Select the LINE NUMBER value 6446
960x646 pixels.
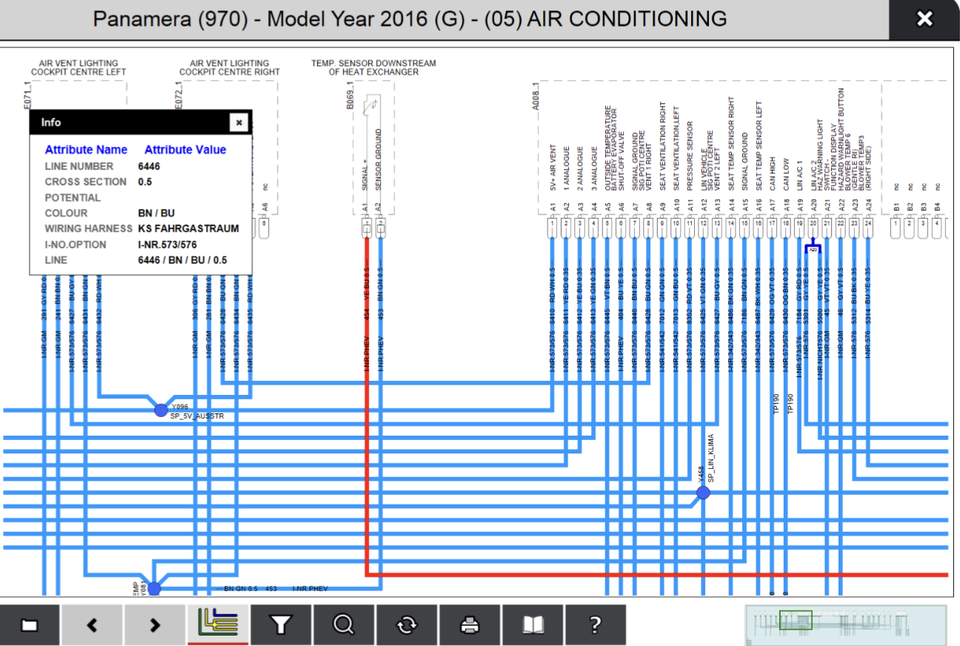pos(149,167)
